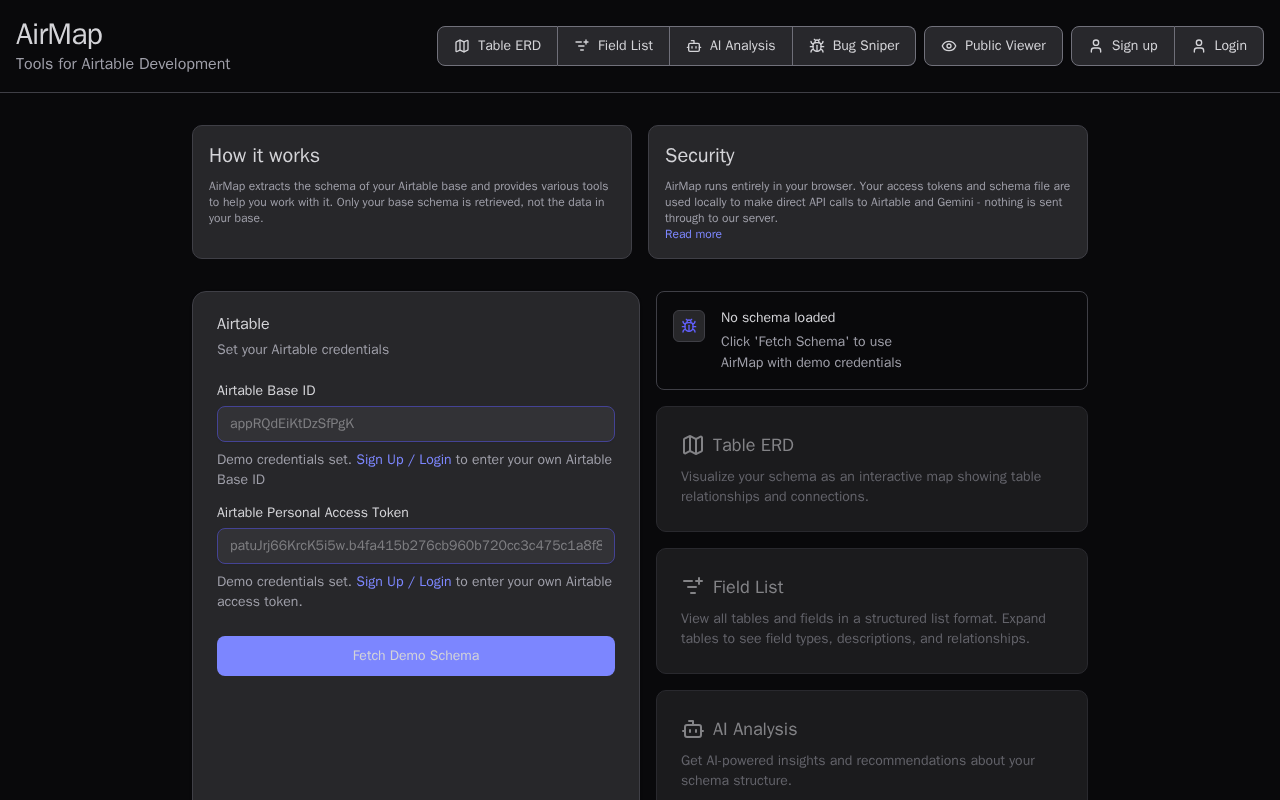The height and width of the screenshot is (800, 1280).
Task: Open the Table ERD tab in navigation
Action: click(x=498, y=46)
